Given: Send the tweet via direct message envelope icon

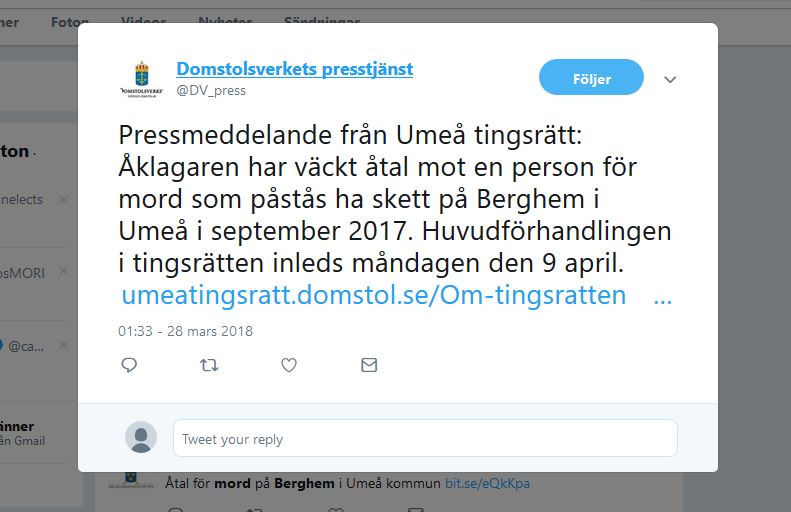Looking at the screenshot, I should (369, 365).
